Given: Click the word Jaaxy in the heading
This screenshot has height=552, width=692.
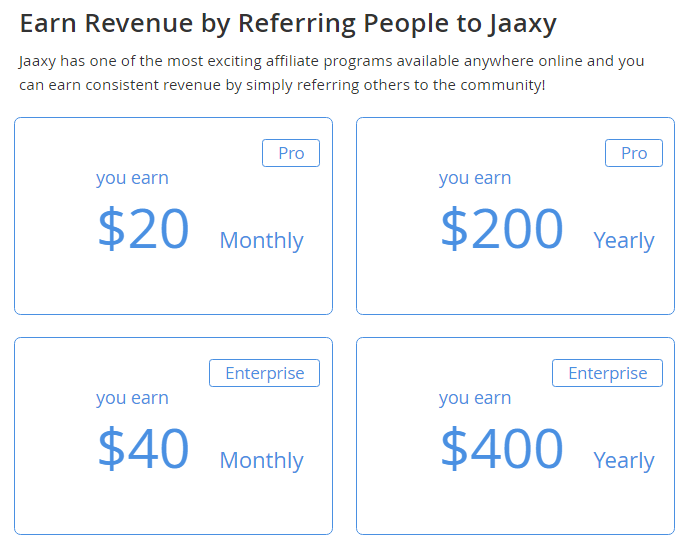Looking at the screenshot, I should coord(523,24).
